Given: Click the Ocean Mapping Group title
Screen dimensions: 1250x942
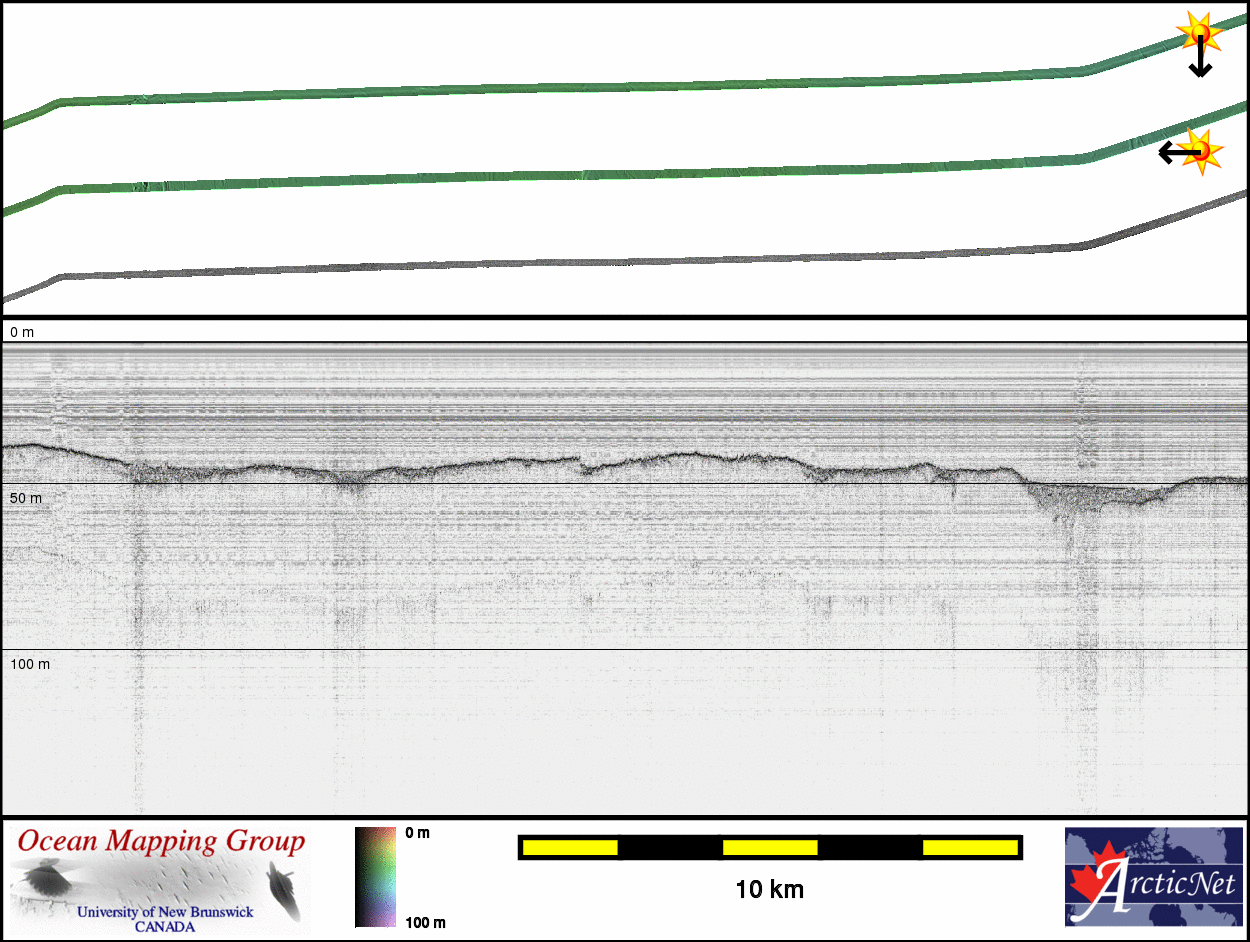Looking at the screenshot, I should point(160,842).
